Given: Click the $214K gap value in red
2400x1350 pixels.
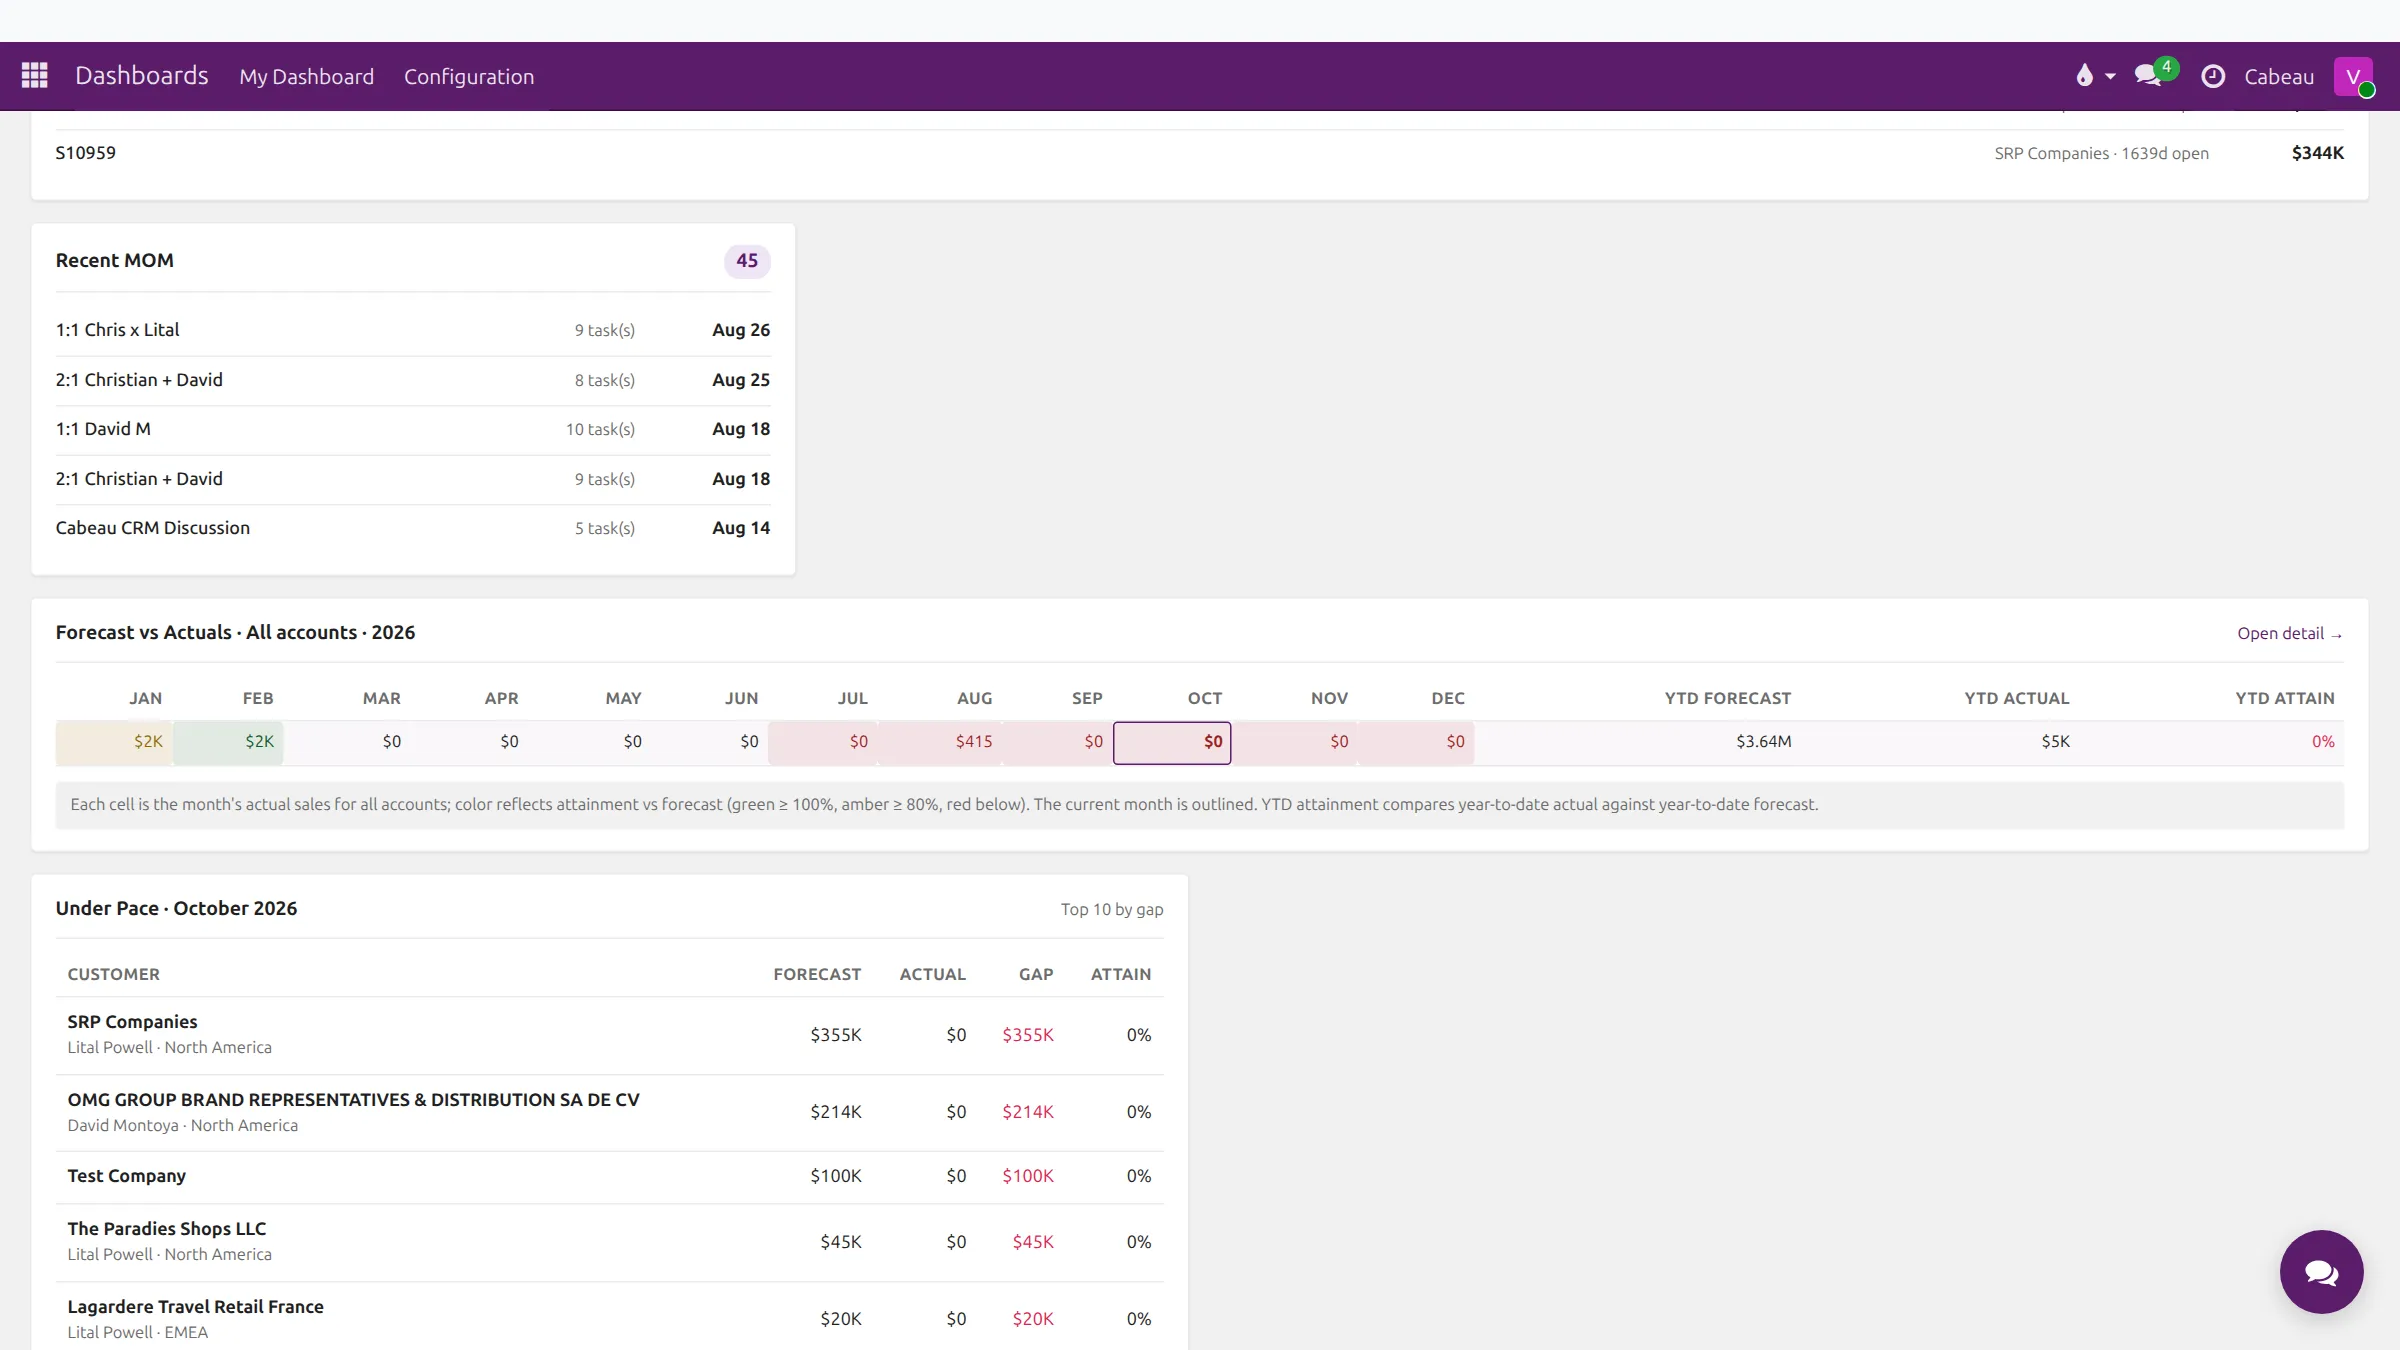Looking at the screenshot, I should pyautogui.click(x=1028, y=1112).
